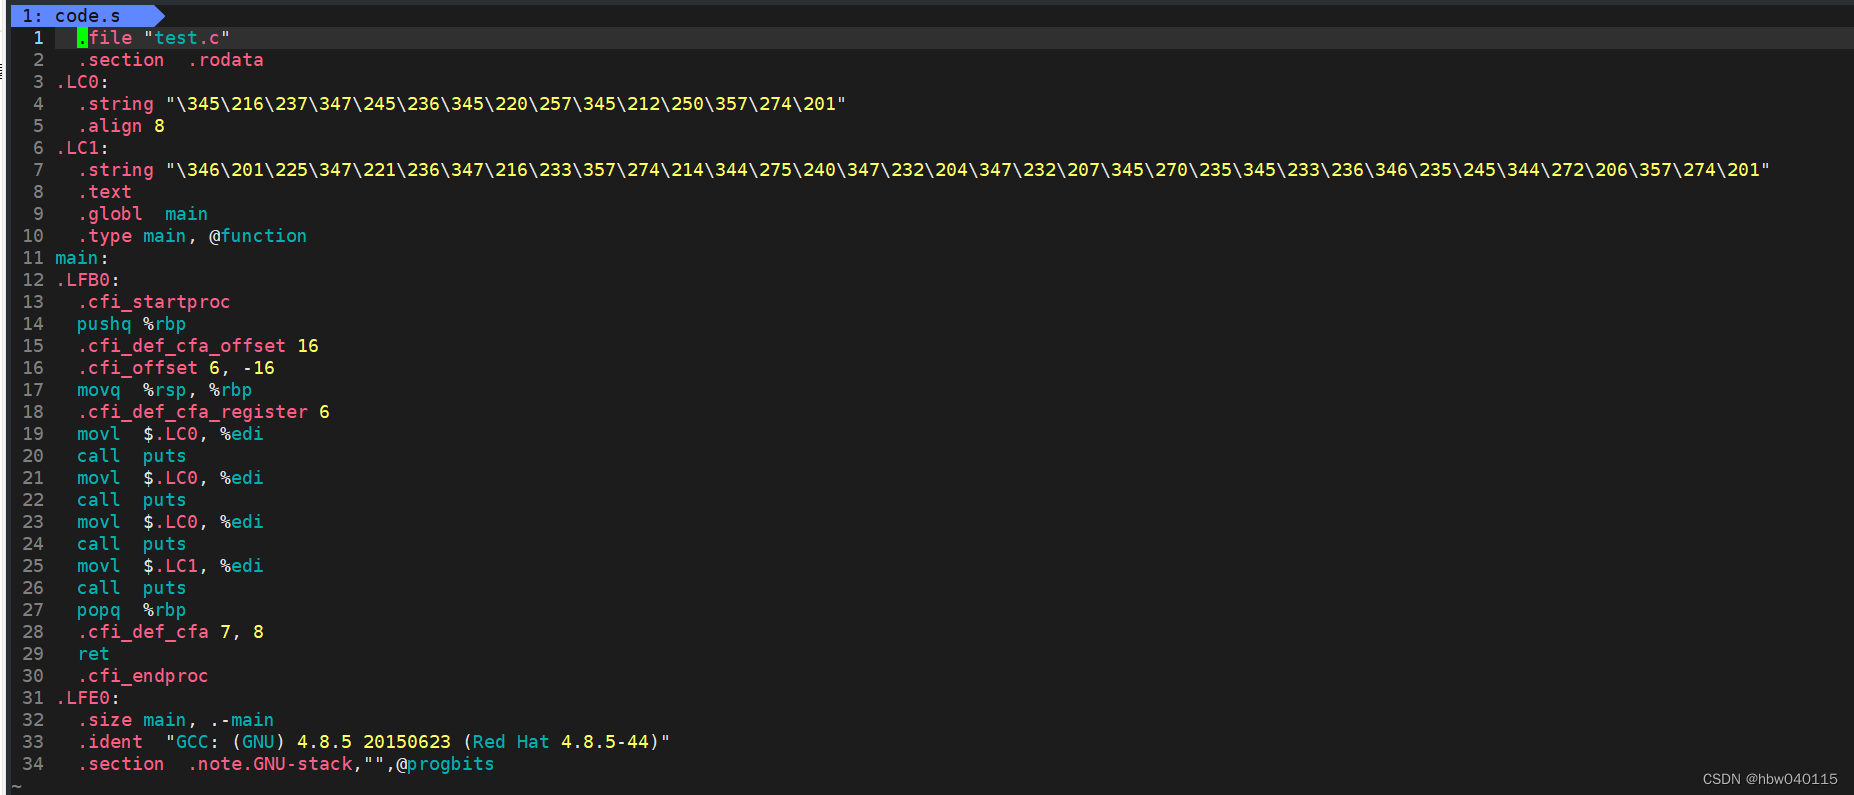Click the .note.GNU-stack section line
Viewport: 1854px width, 795px height.
(x=286, y=763)
